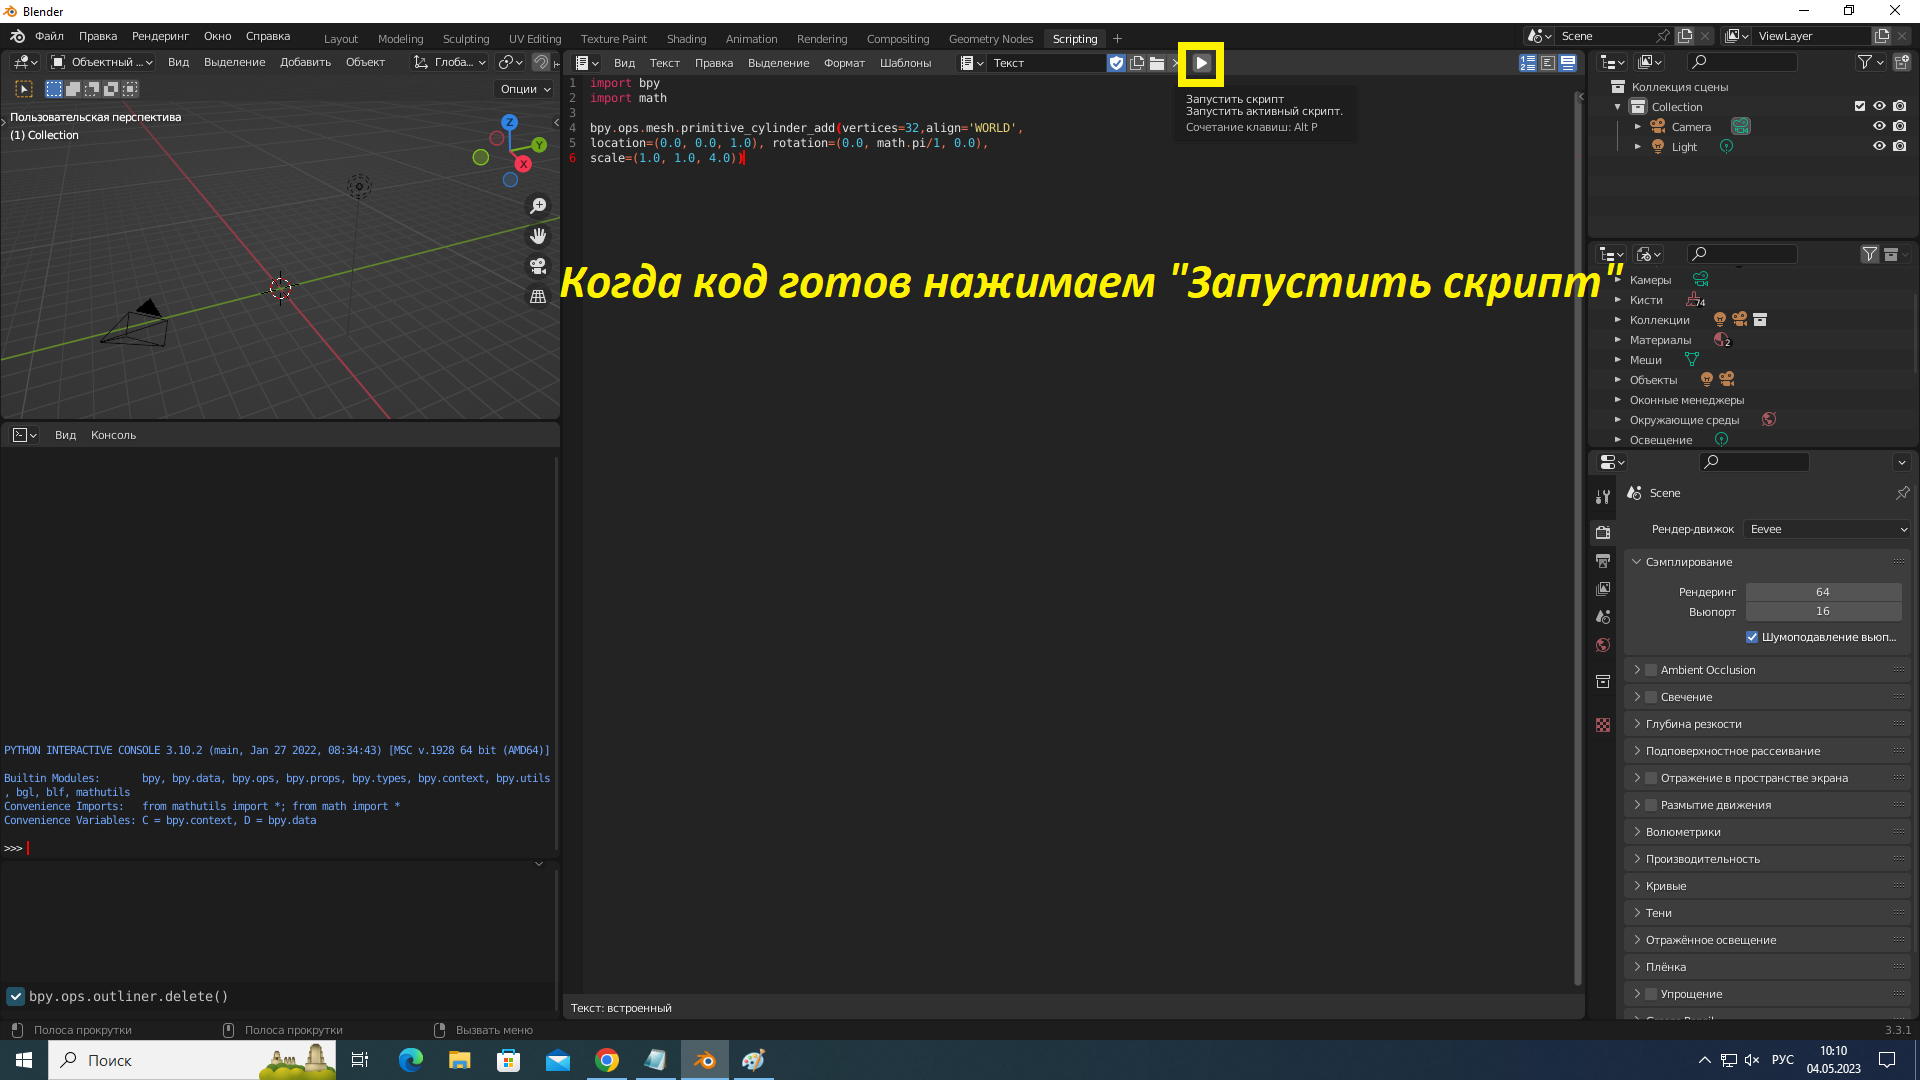Open the Файл menu
The image size is (1920, 1080).
click(x=49, y=36)
